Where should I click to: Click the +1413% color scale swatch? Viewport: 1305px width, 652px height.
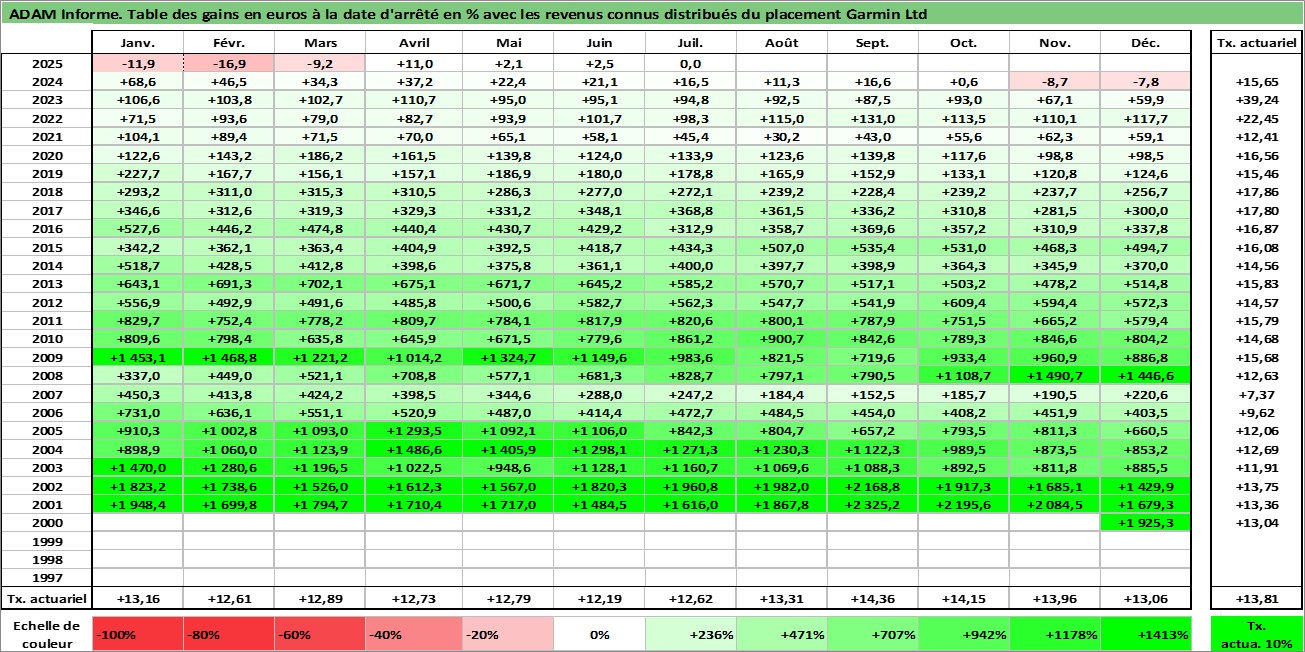point(1146,634)
